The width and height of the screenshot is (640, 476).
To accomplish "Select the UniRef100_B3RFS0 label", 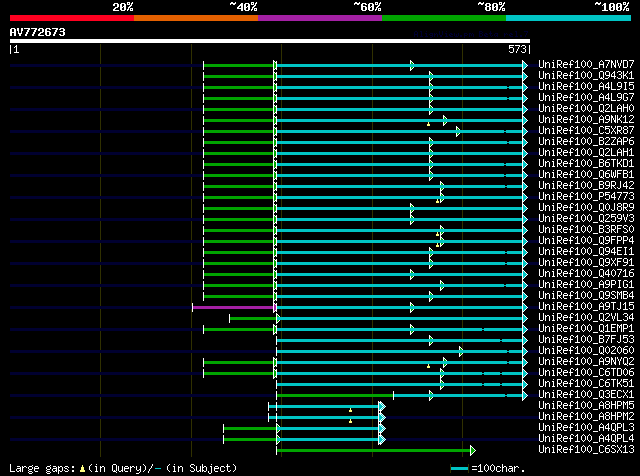I will 586,230.
